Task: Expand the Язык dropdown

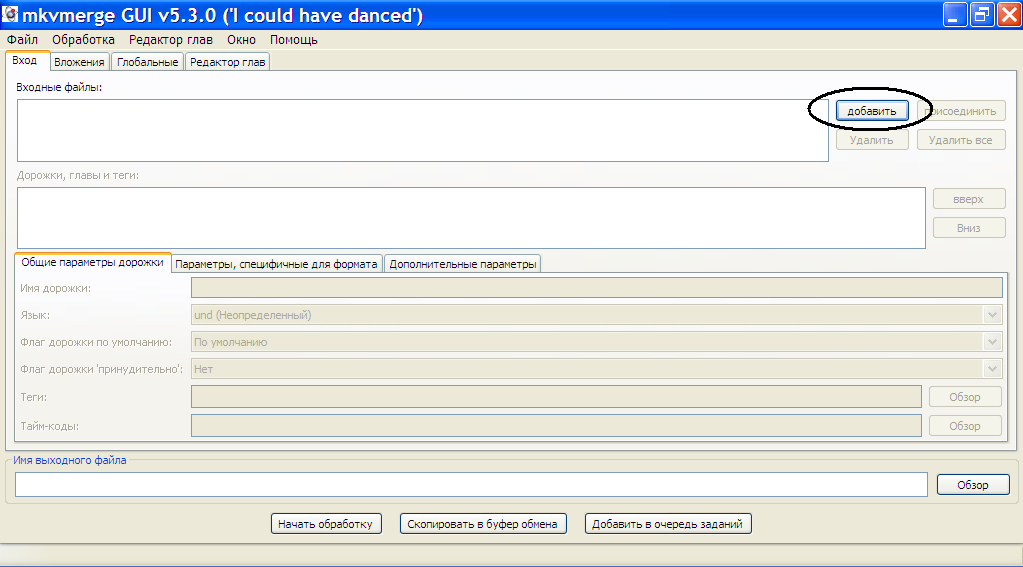Action: [992, 315]
